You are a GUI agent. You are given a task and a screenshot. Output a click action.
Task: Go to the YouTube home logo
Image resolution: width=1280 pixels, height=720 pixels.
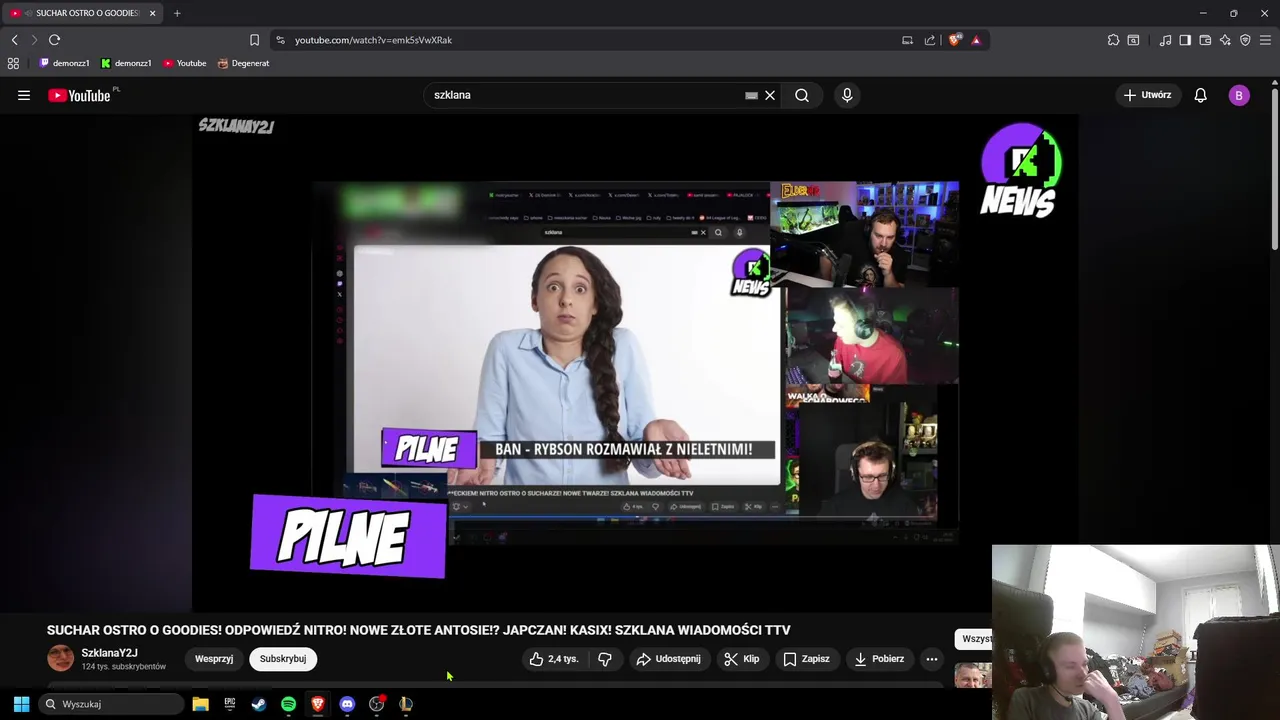point(78,95)
